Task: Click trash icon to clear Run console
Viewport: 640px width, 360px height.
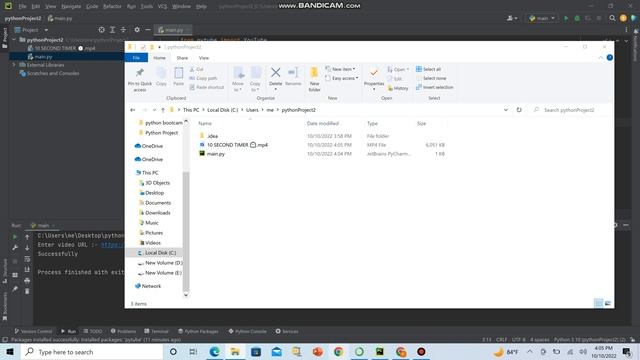Action: (x=27, y=291)
